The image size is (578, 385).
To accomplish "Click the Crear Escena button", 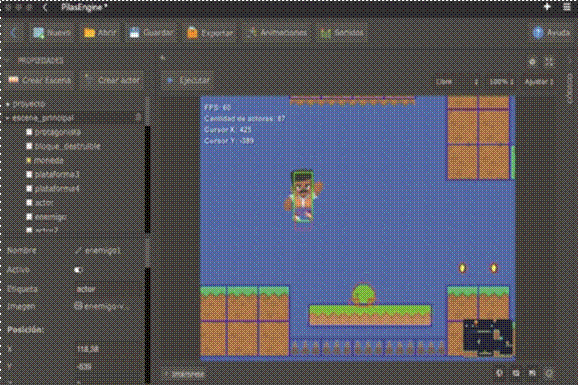I will [x=40, y=80].
